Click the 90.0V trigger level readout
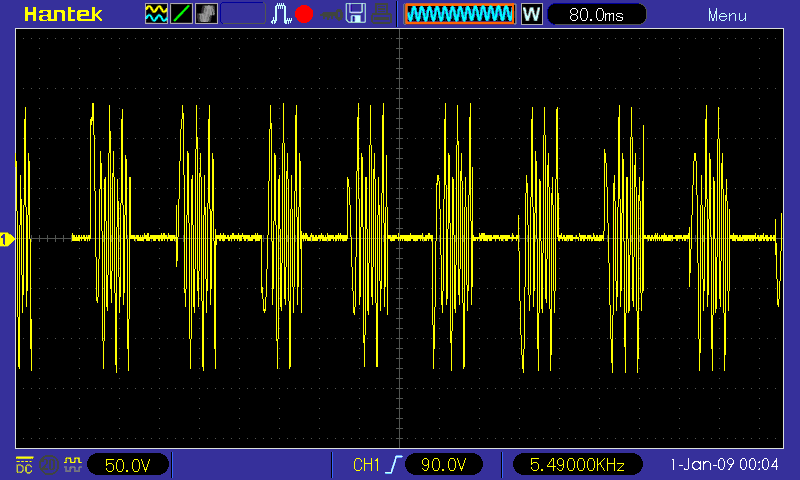 (x=443, y=465)
